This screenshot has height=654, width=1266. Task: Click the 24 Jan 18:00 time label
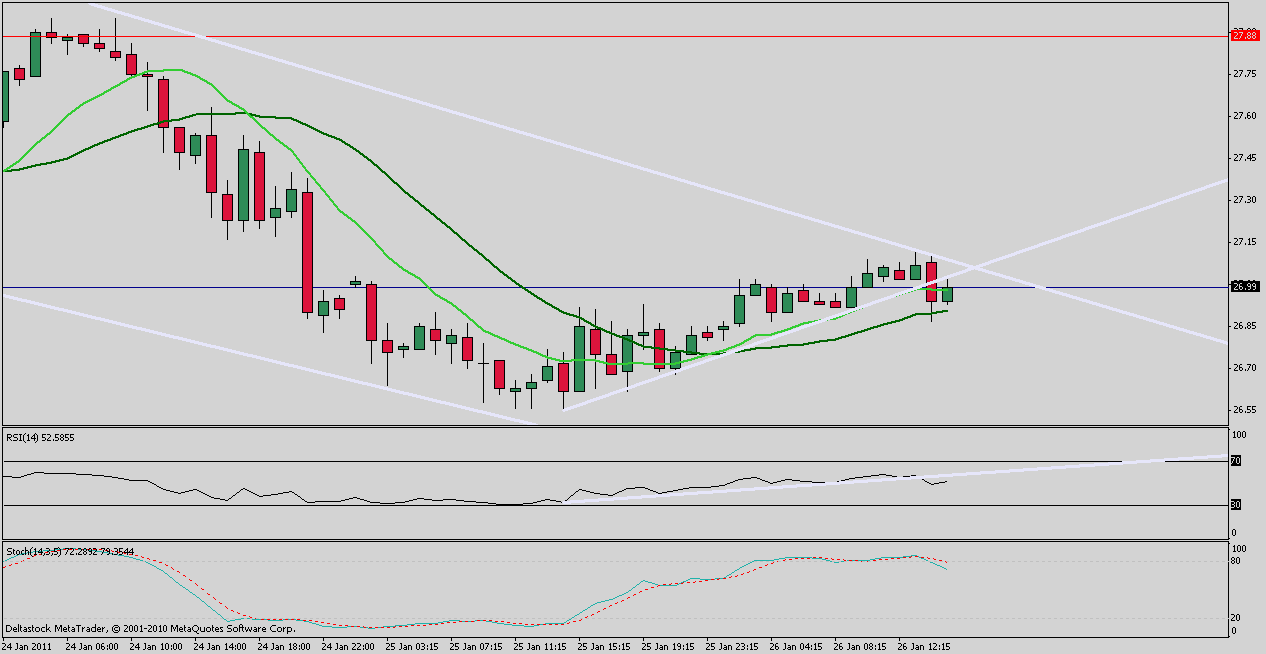[x=285, y=647]
